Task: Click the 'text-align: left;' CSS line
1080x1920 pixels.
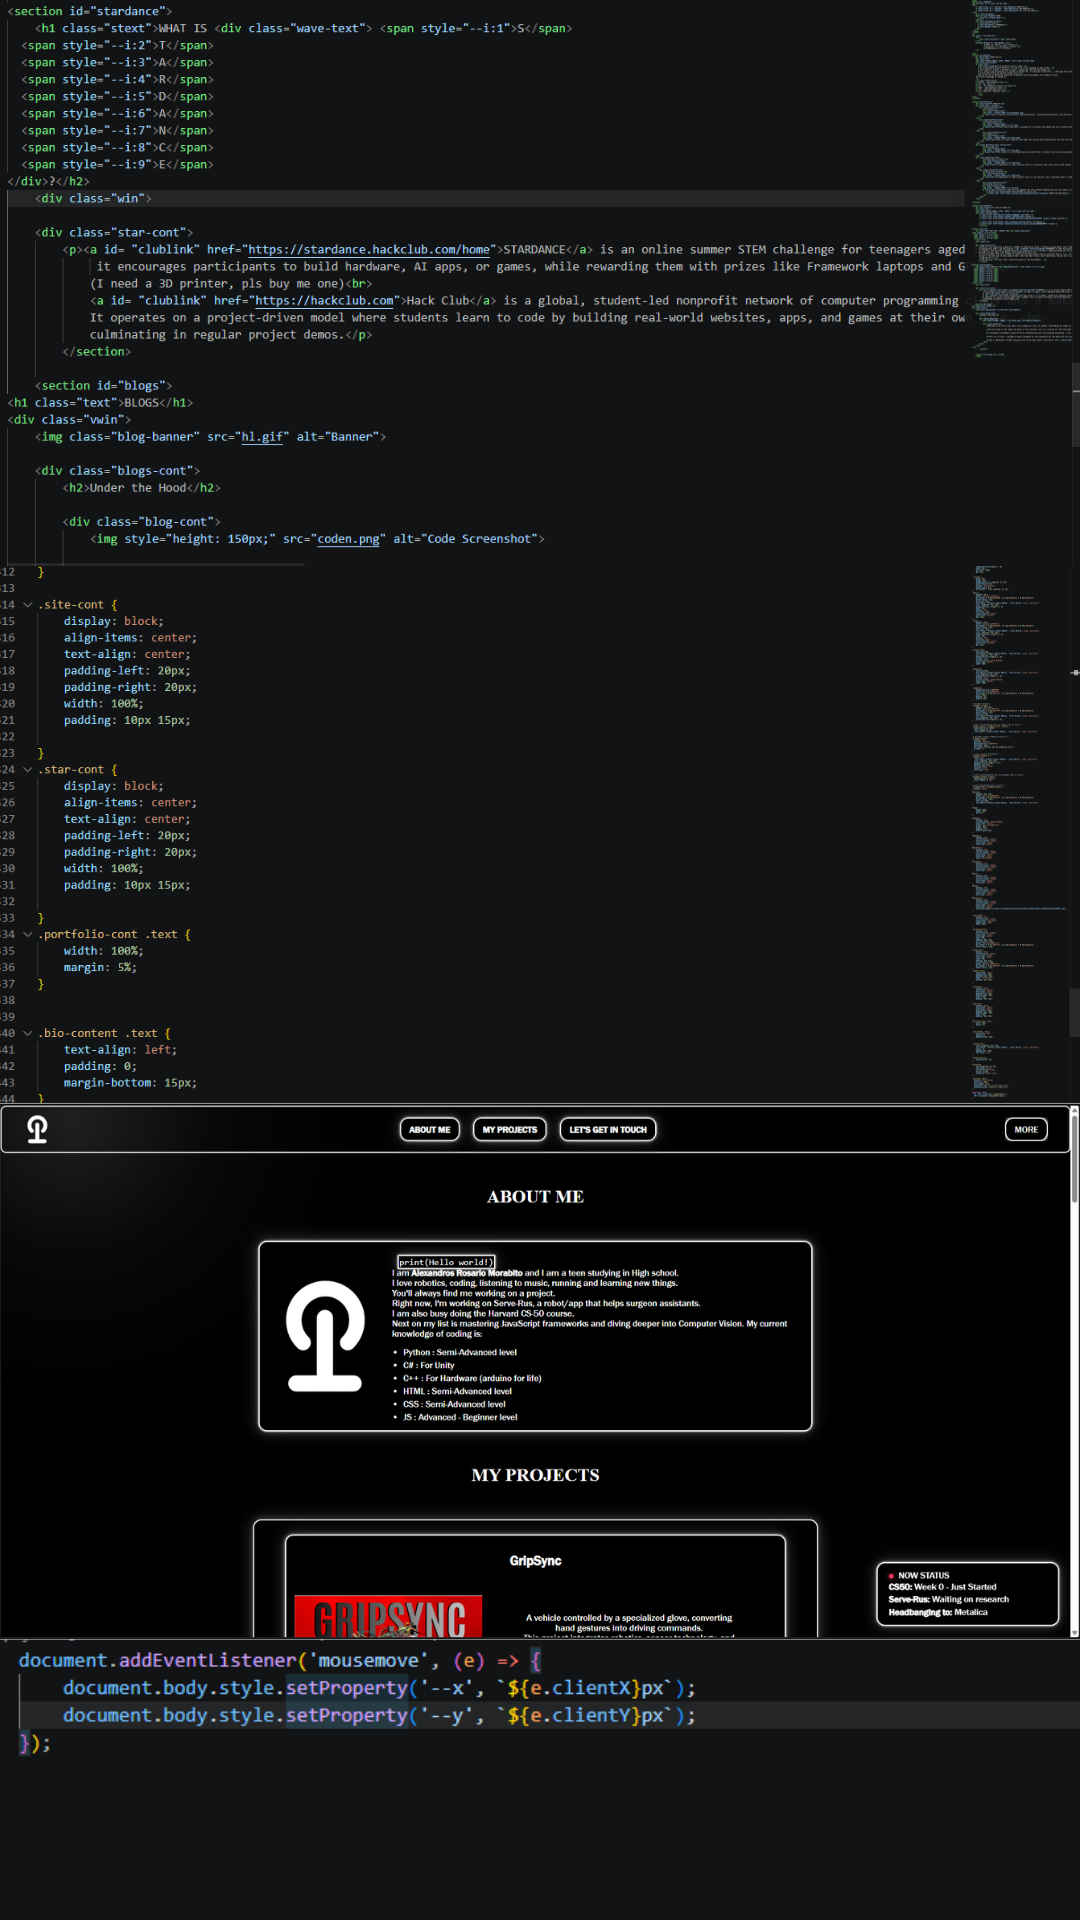Action: point(120,1050)
